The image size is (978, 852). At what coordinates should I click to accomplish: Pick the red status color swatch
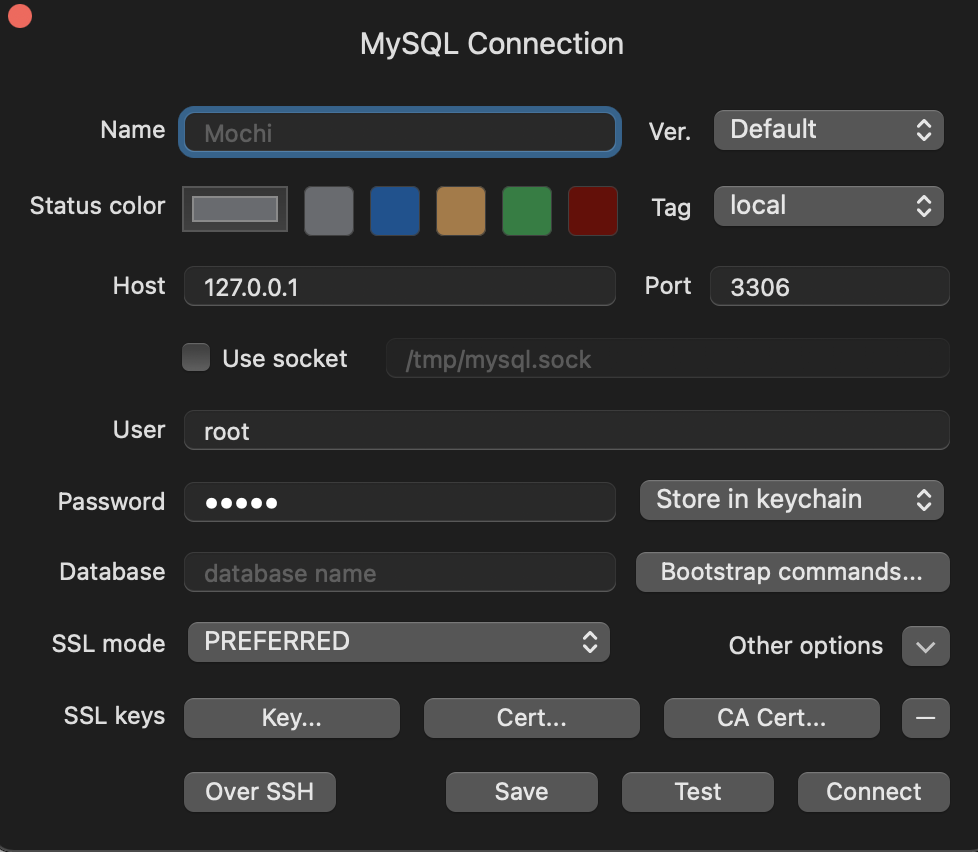pyautogui.click(x=592, y=210)
